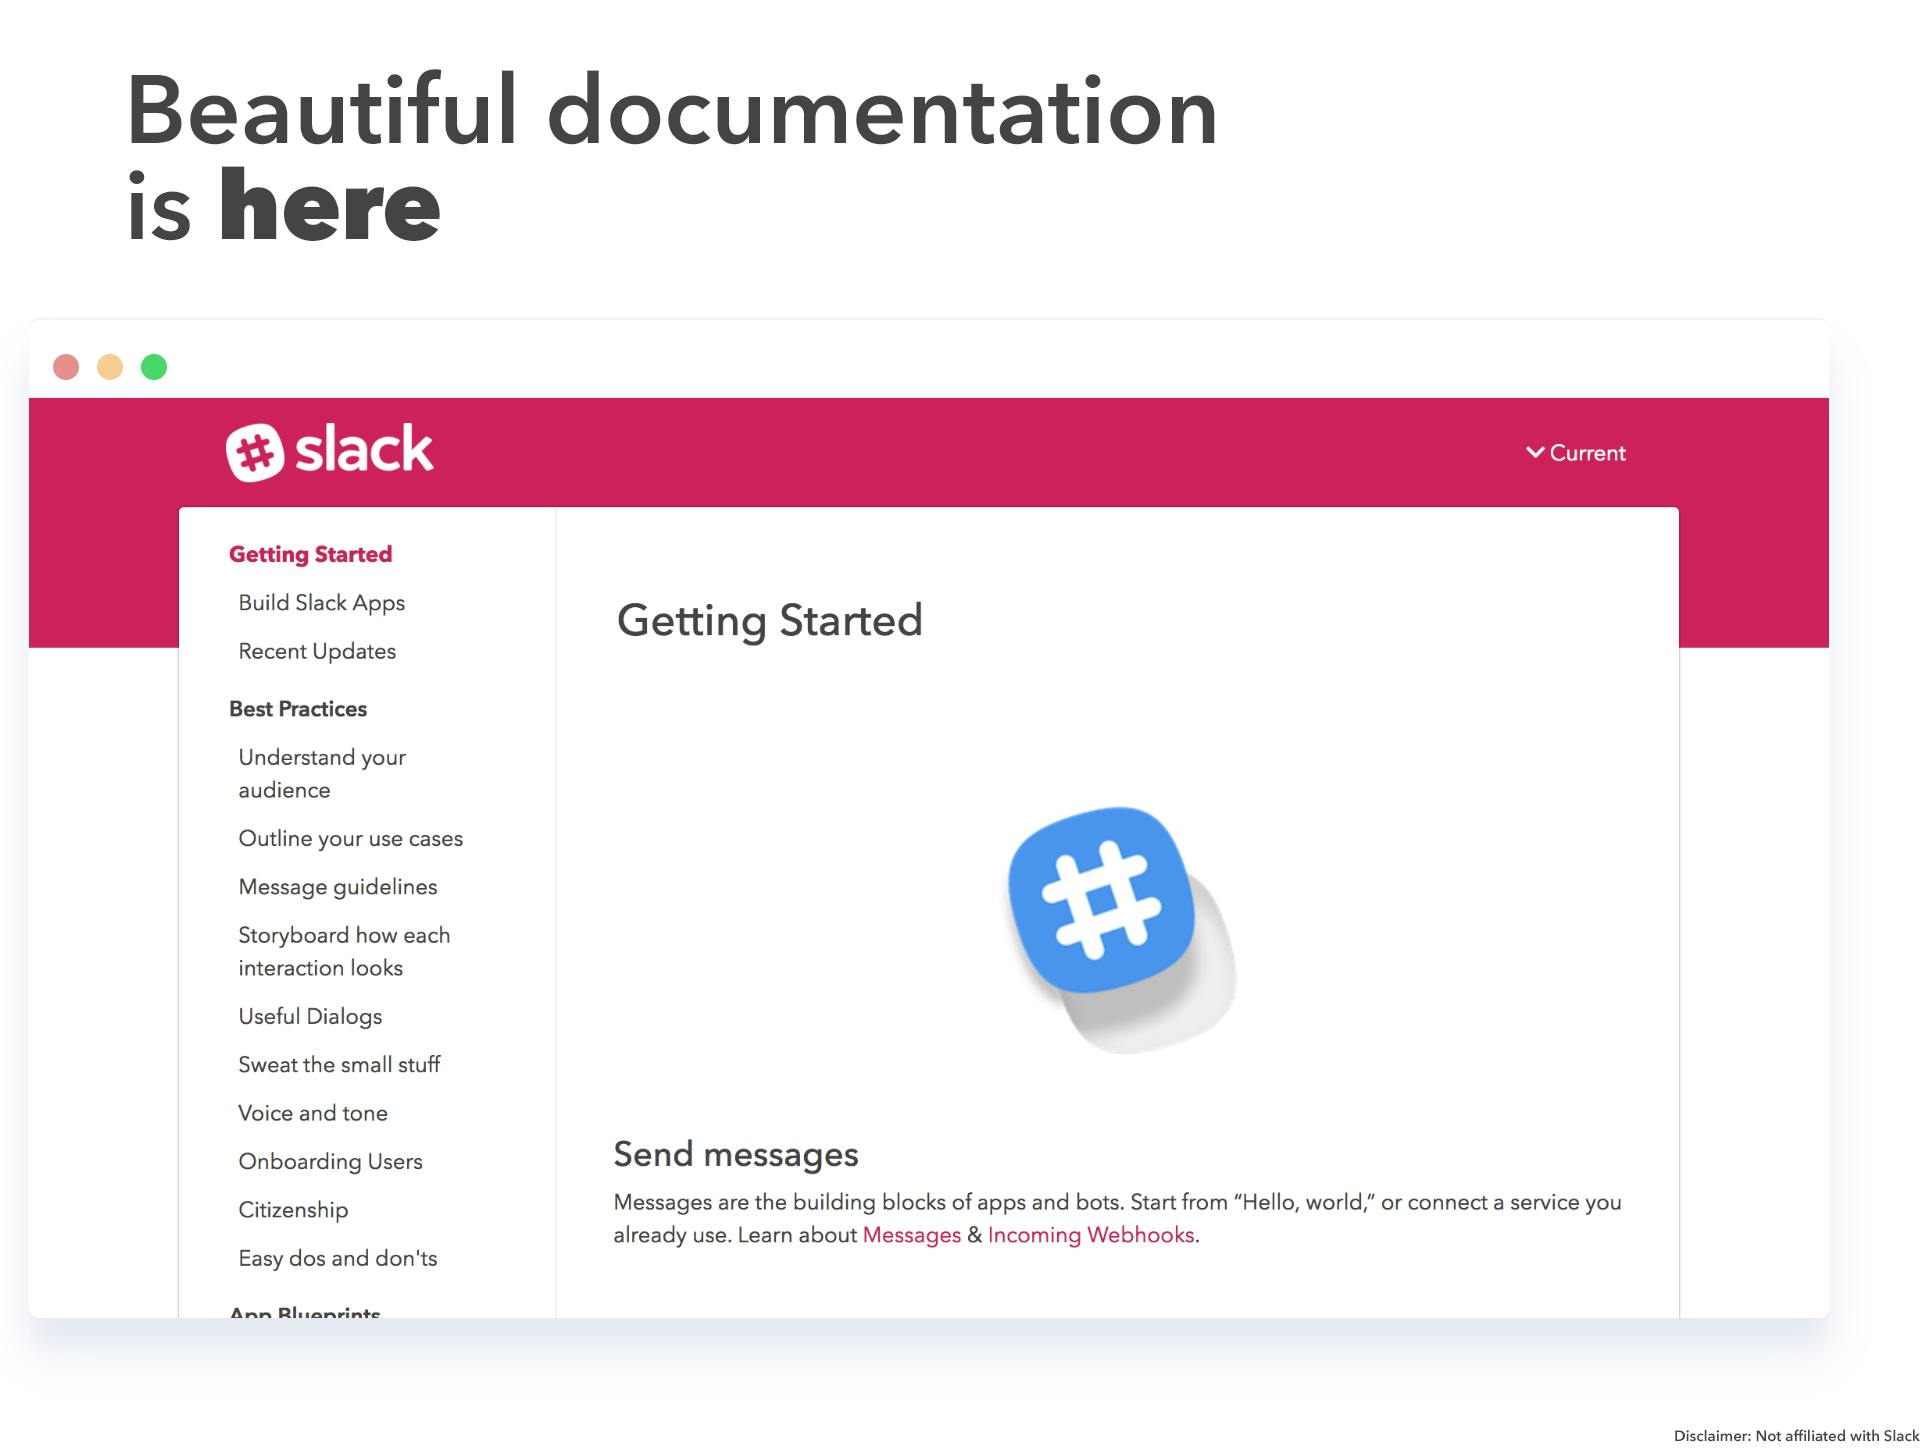The height and width of the screenshot is (1450, 1927).
Task: Open Storyboard how each interaction looks
Action: pos(344,951)
